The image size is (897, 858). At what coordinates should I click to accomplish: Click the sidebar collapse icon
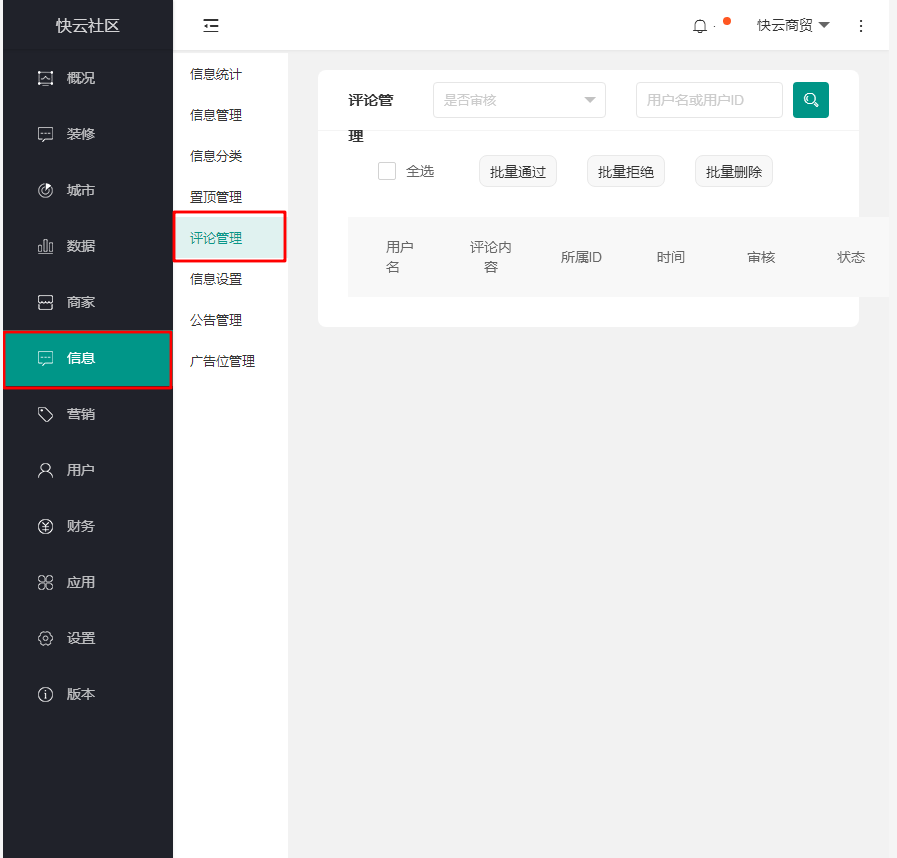coord(211,26)
